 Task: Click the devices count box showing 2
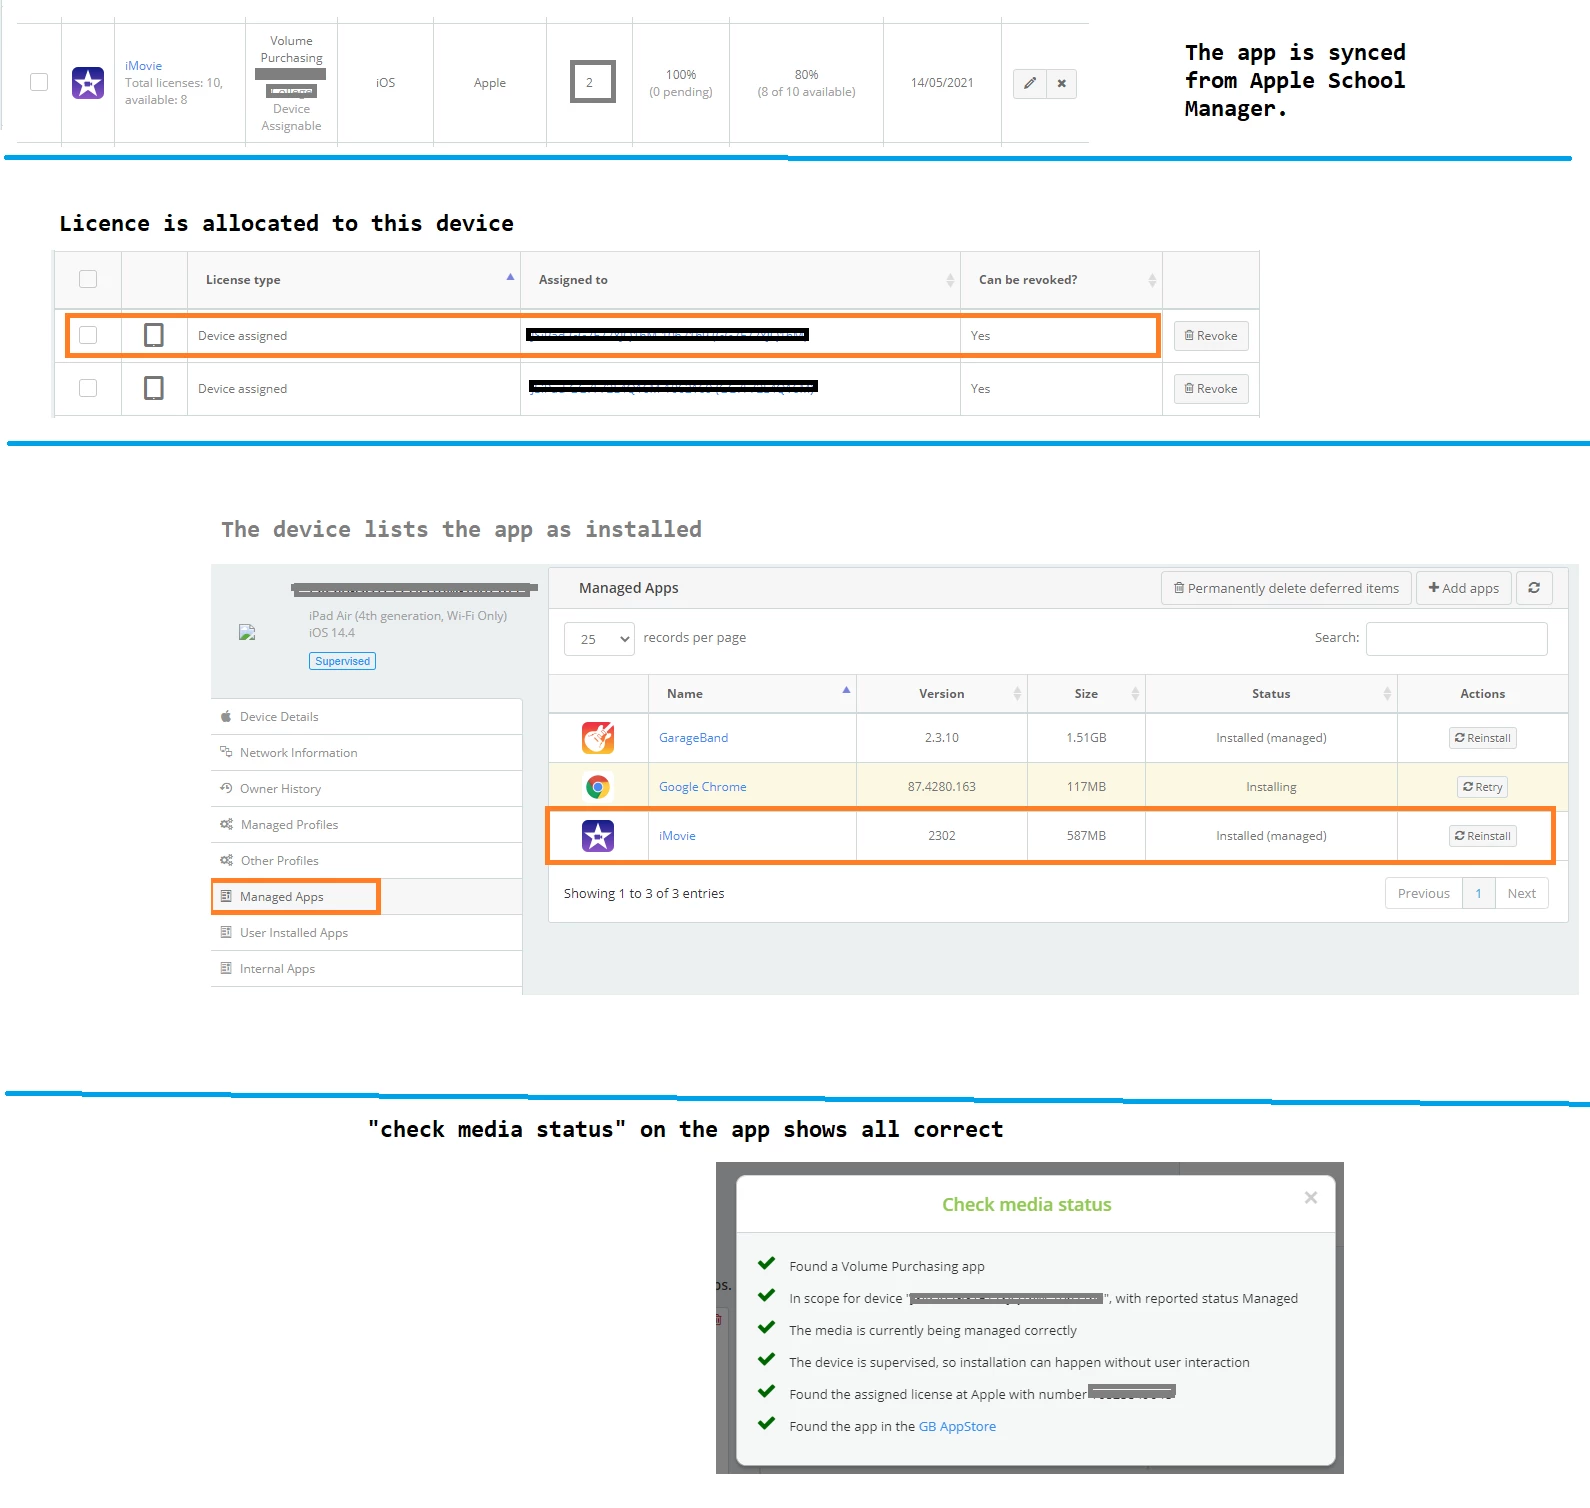point(592,82)
